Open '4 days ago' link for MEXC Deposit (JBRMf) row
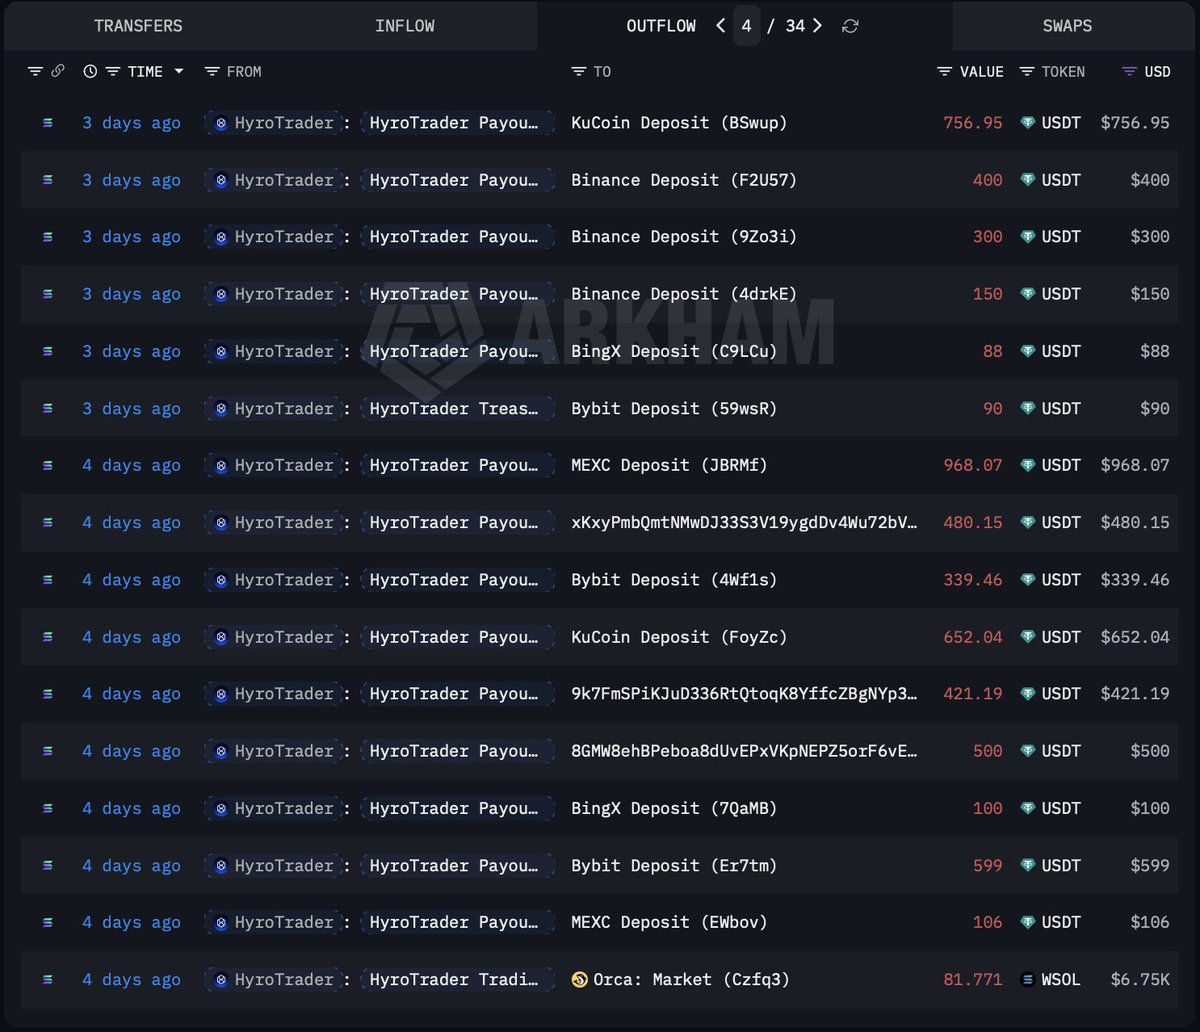The image size is (1200, 1032). 131,465
